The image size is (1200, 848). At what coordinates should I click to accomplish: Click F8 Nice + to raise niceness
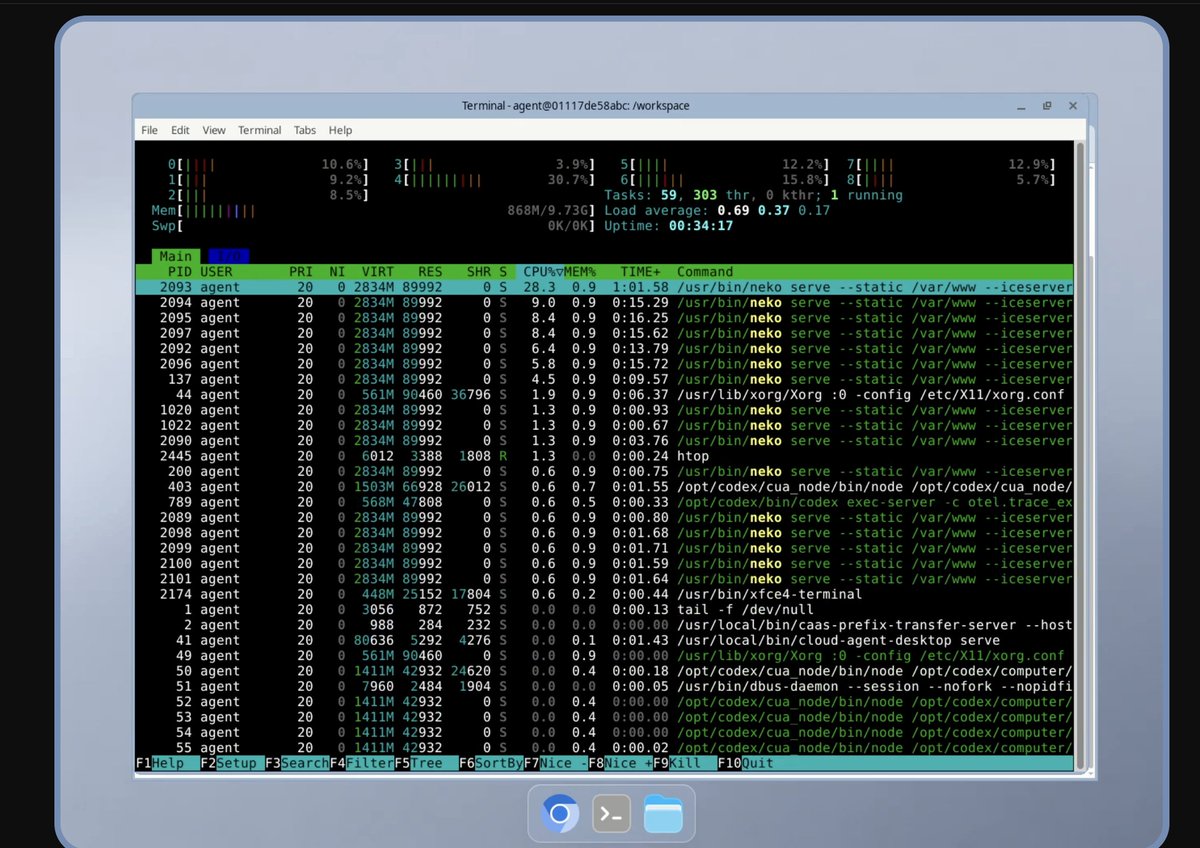coord(620,763)
